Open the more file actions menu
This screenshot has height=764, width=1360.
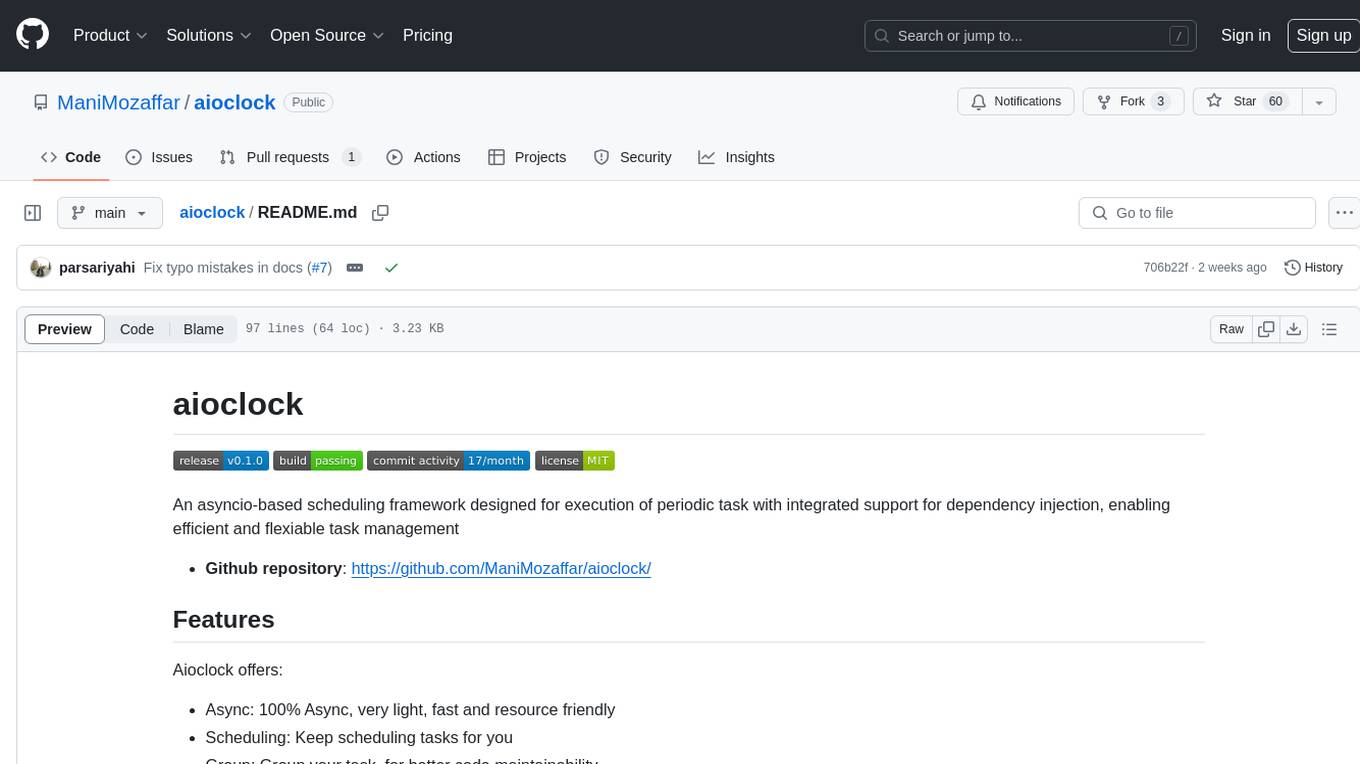1344,213
